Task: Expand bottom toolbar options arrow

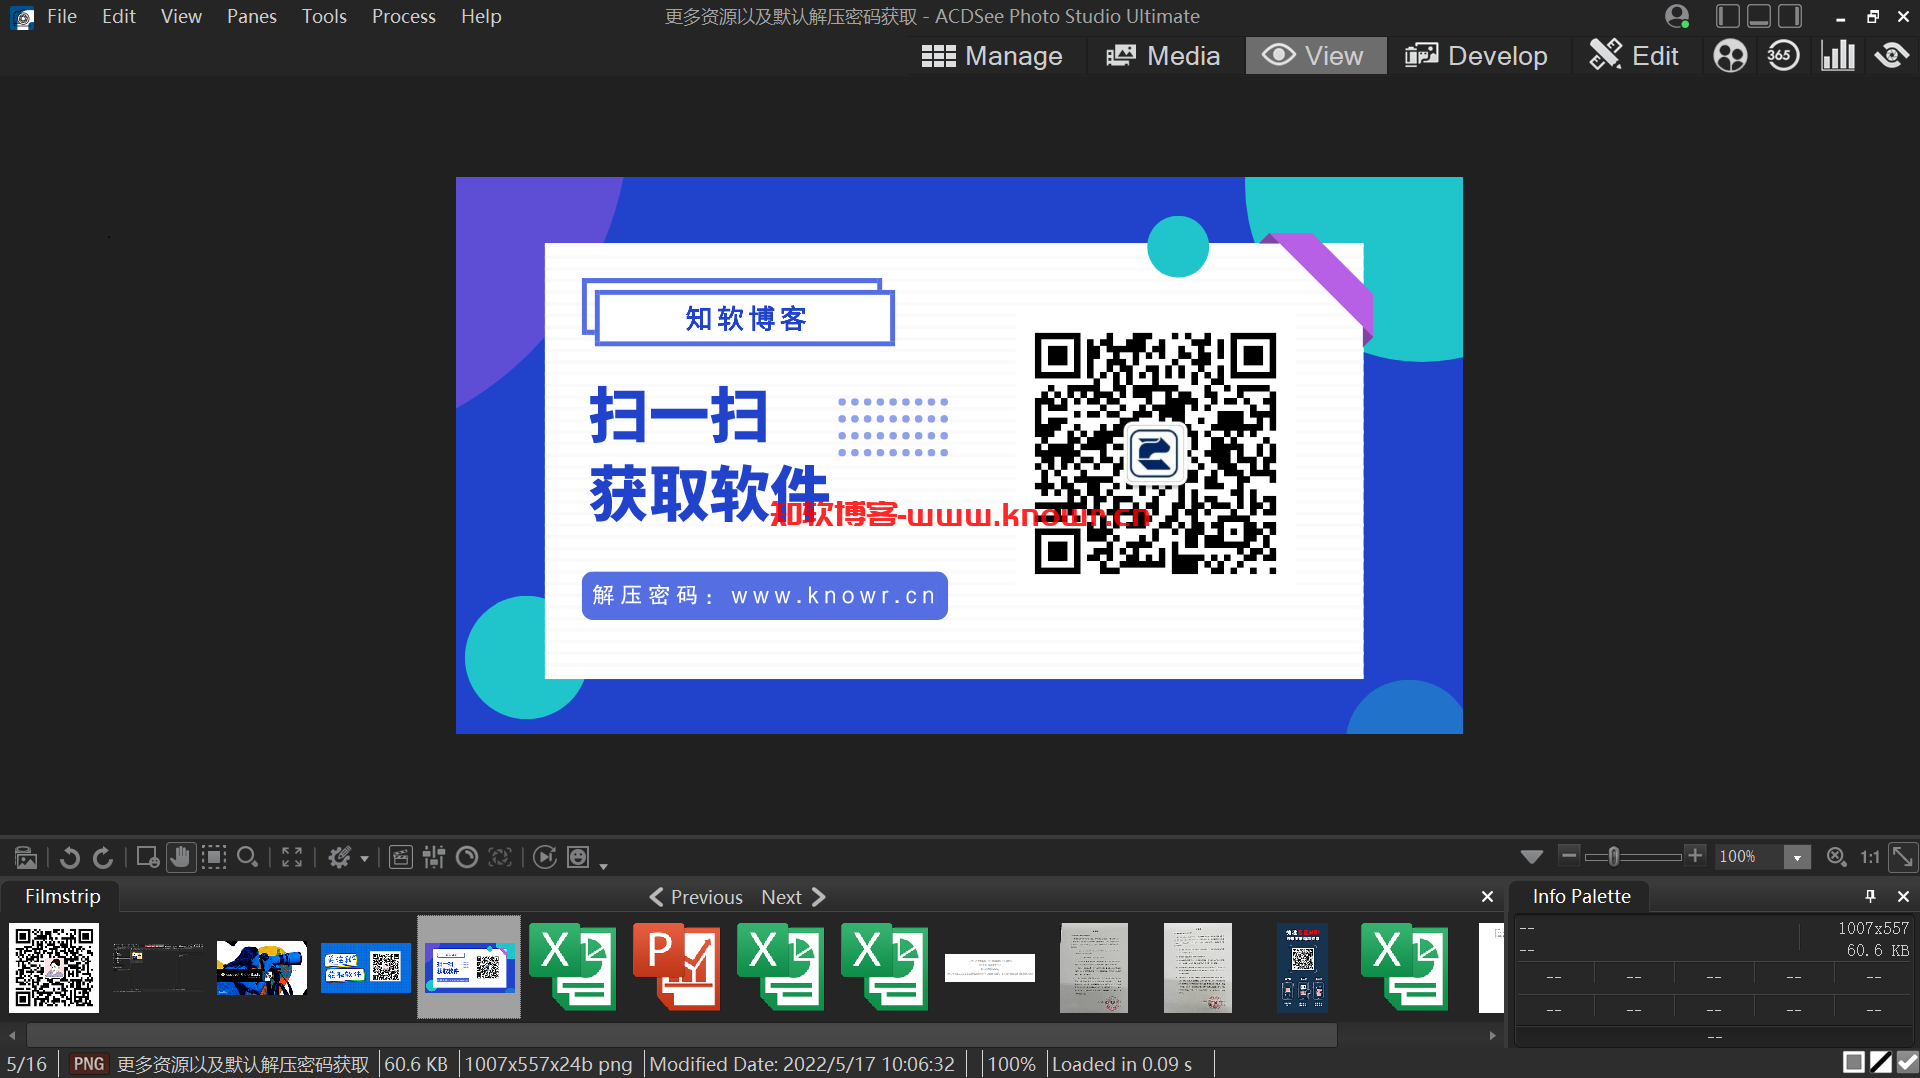Action: 603,865
